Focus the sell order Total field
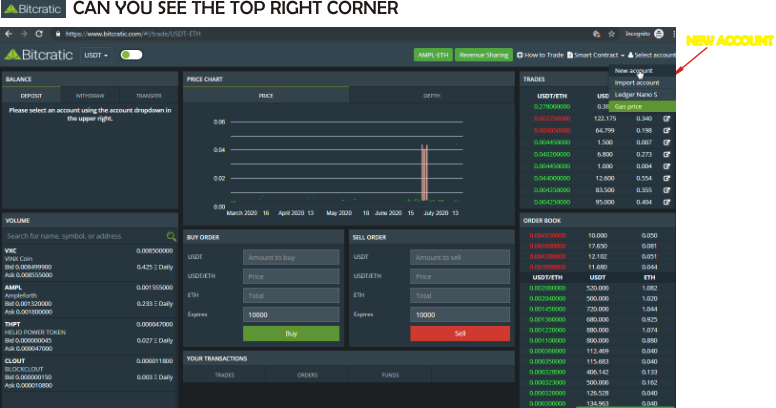The width and height of the screenshot is (776, 408). coord(460,296)
